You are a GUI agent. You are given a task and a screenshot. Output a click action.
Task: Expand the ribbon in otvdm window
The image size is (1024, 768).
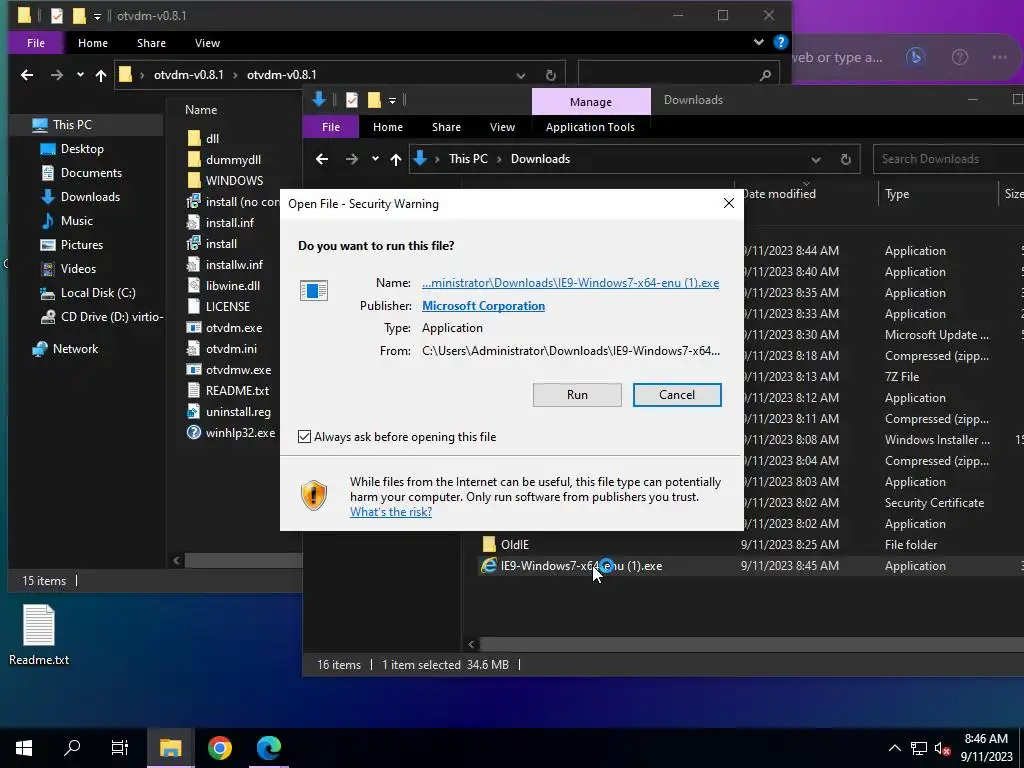[x=758, y=42]
